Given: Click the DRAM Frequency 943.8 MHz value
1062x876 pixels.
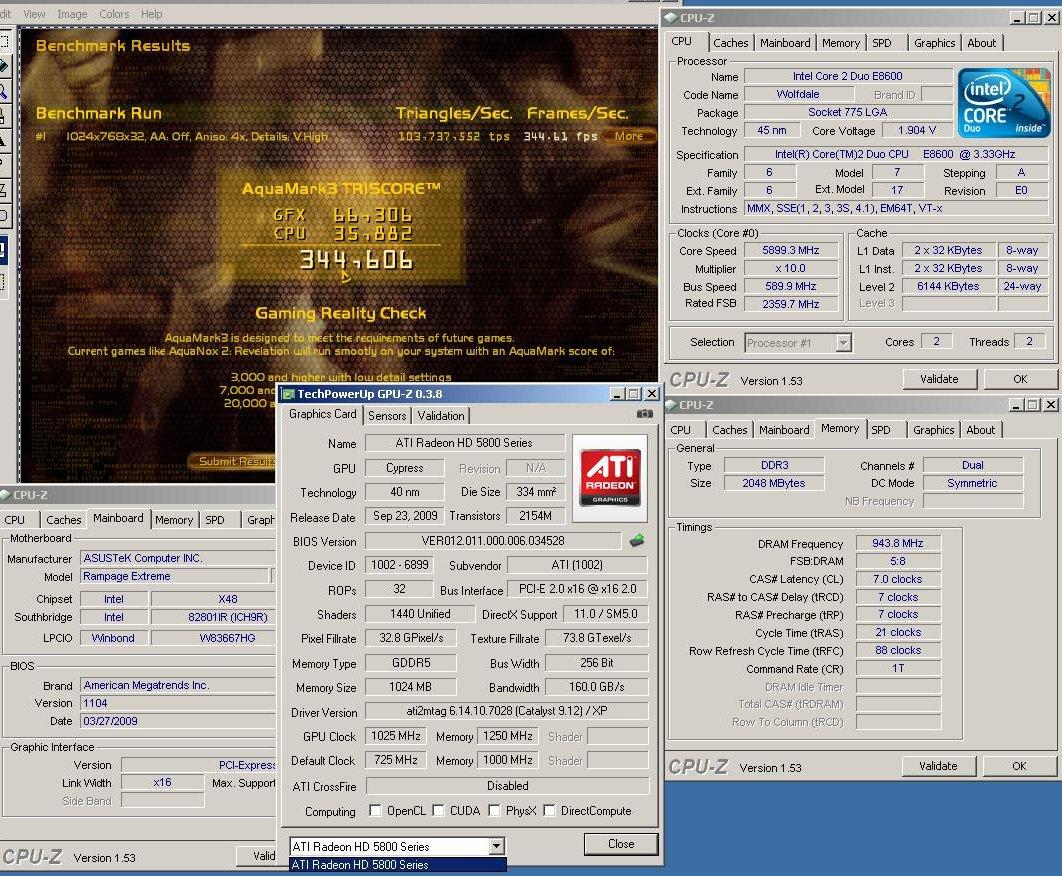Looking at the screenshot, I should (x=897, y=543).
